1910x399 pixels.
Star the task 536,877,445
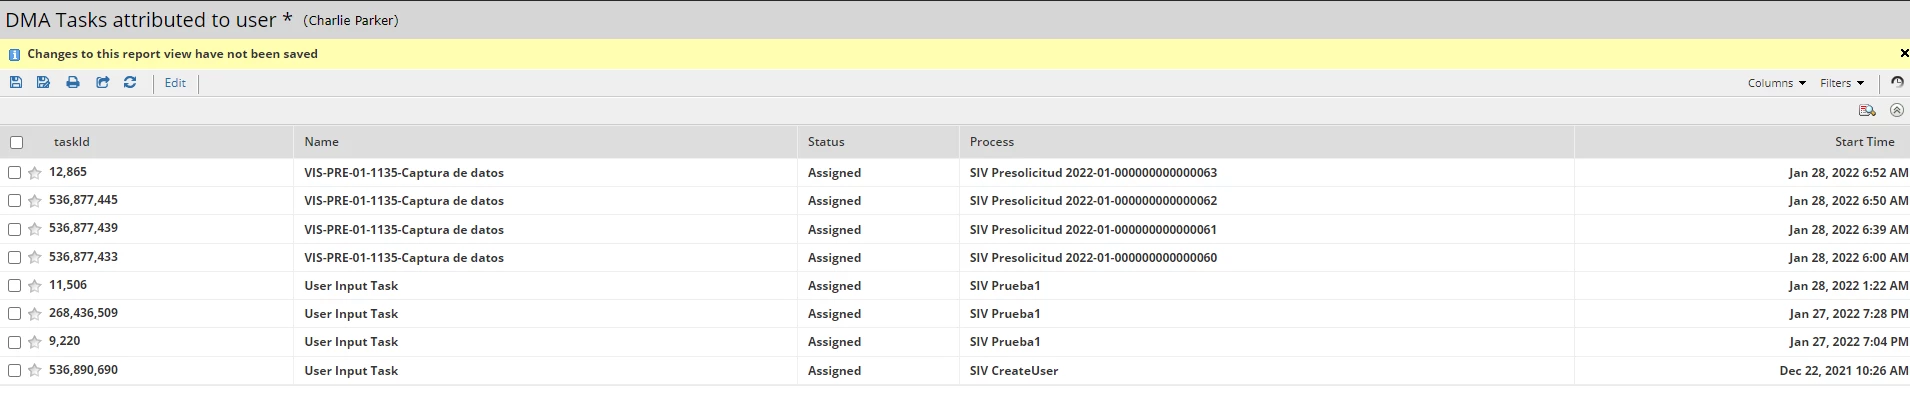pyautogui.click(x=35, y=201)
